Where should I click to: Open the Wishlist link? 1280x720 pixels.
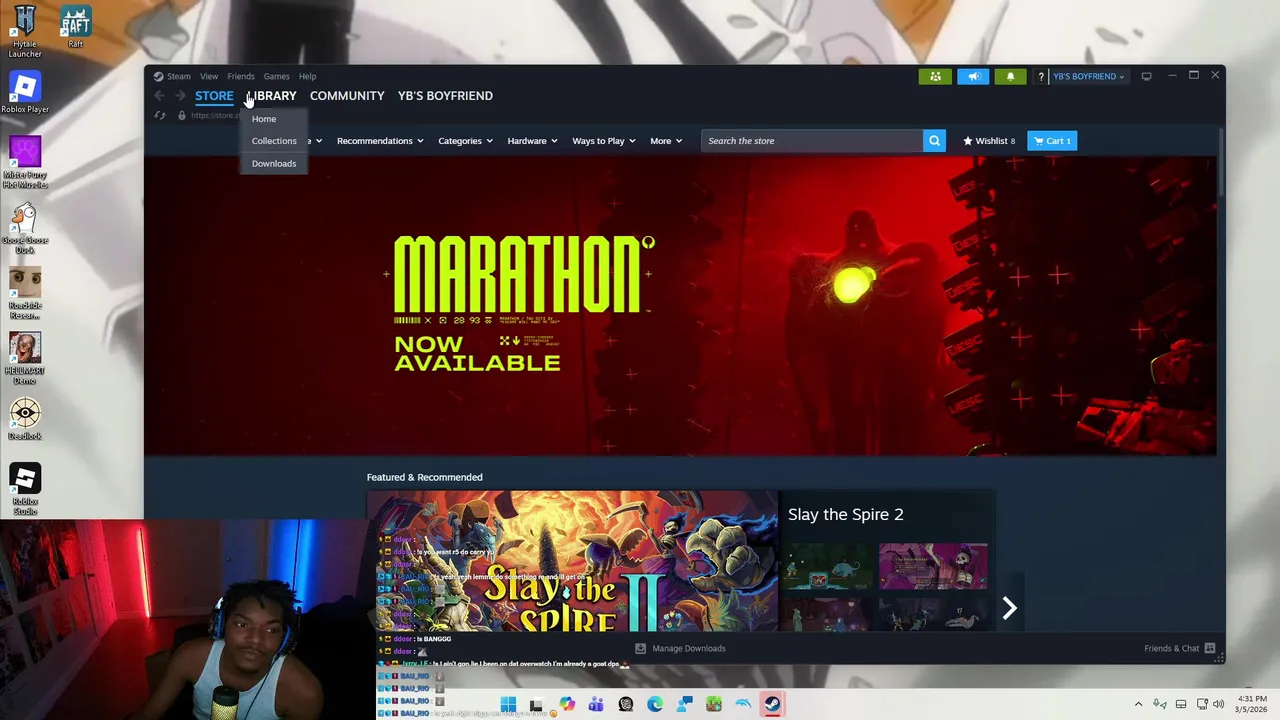coord(989,141)
